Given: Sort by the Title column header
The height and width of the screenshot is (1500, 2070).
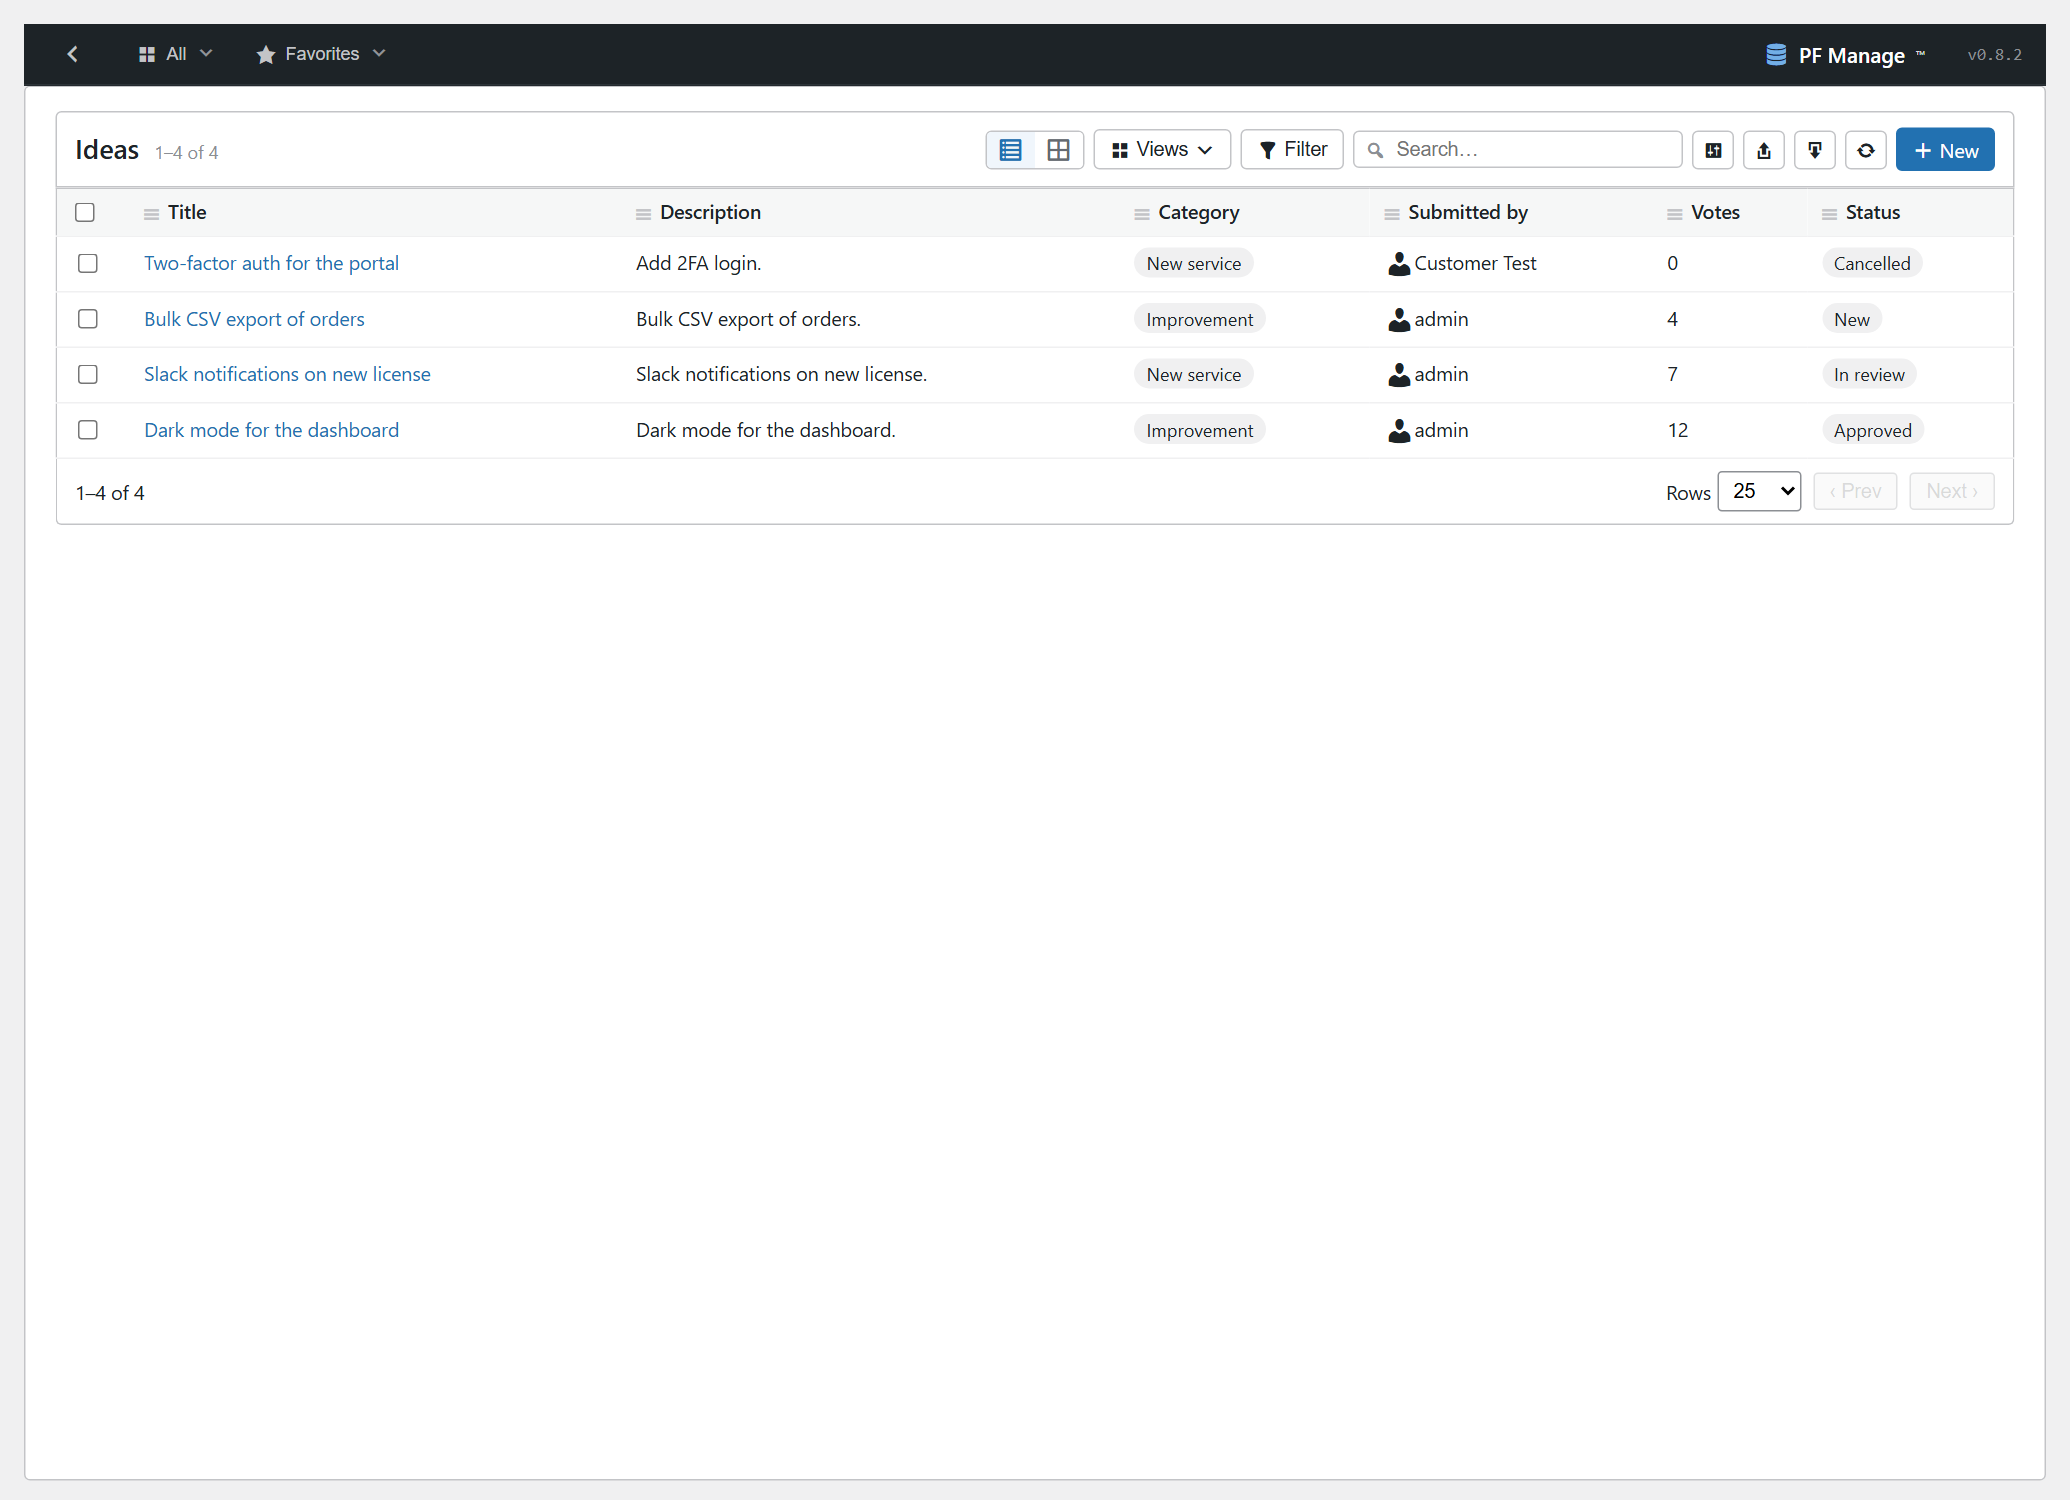Looking at the screenshot, I should 187,212.
